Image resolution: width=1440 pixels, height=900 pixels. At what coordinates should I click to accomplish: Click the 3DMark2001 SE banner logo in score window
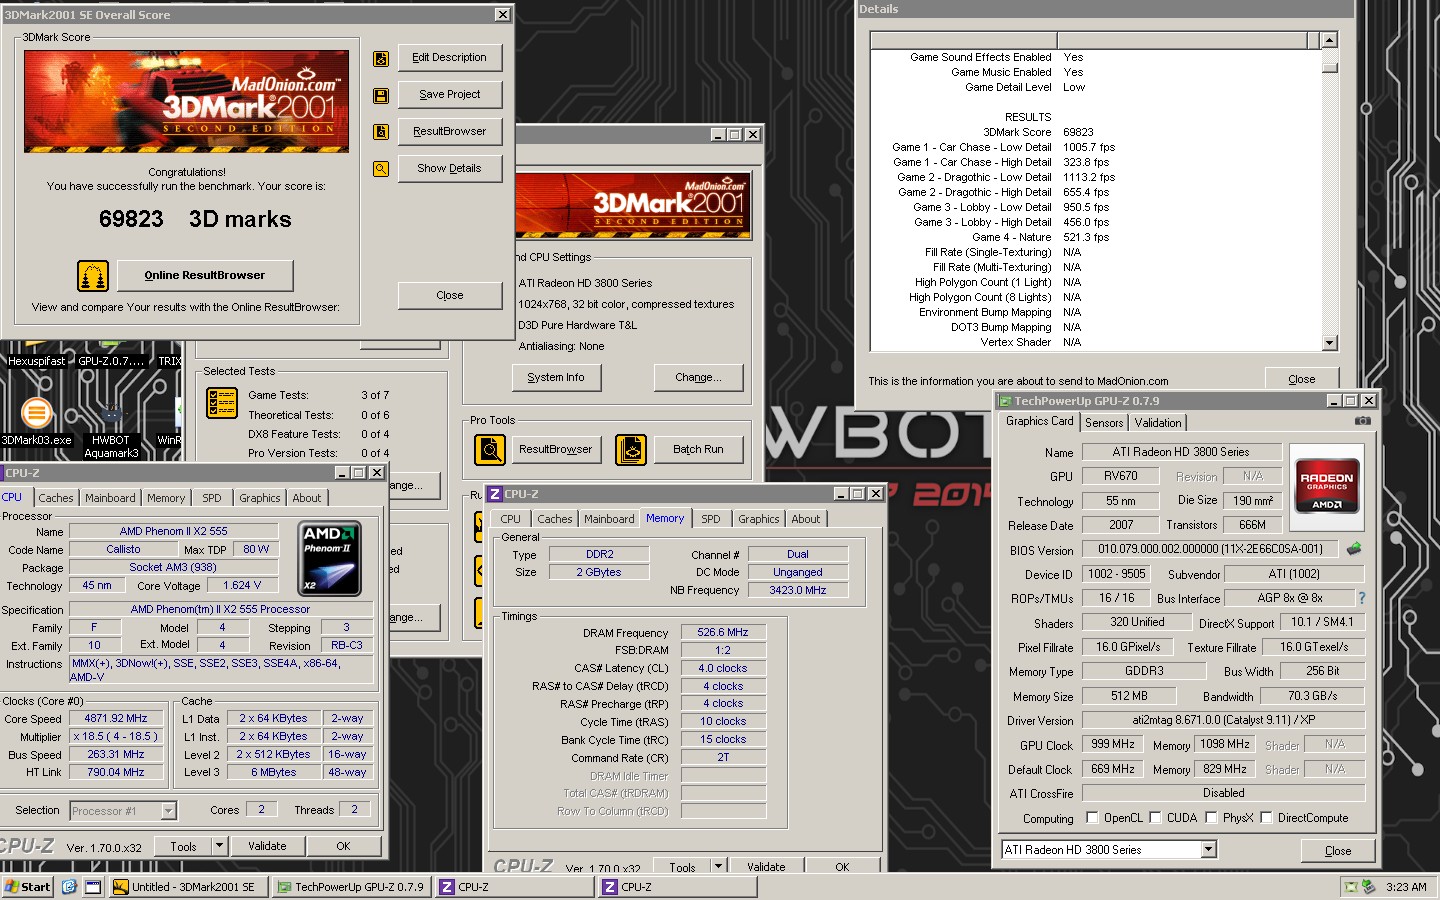point(186,101)
